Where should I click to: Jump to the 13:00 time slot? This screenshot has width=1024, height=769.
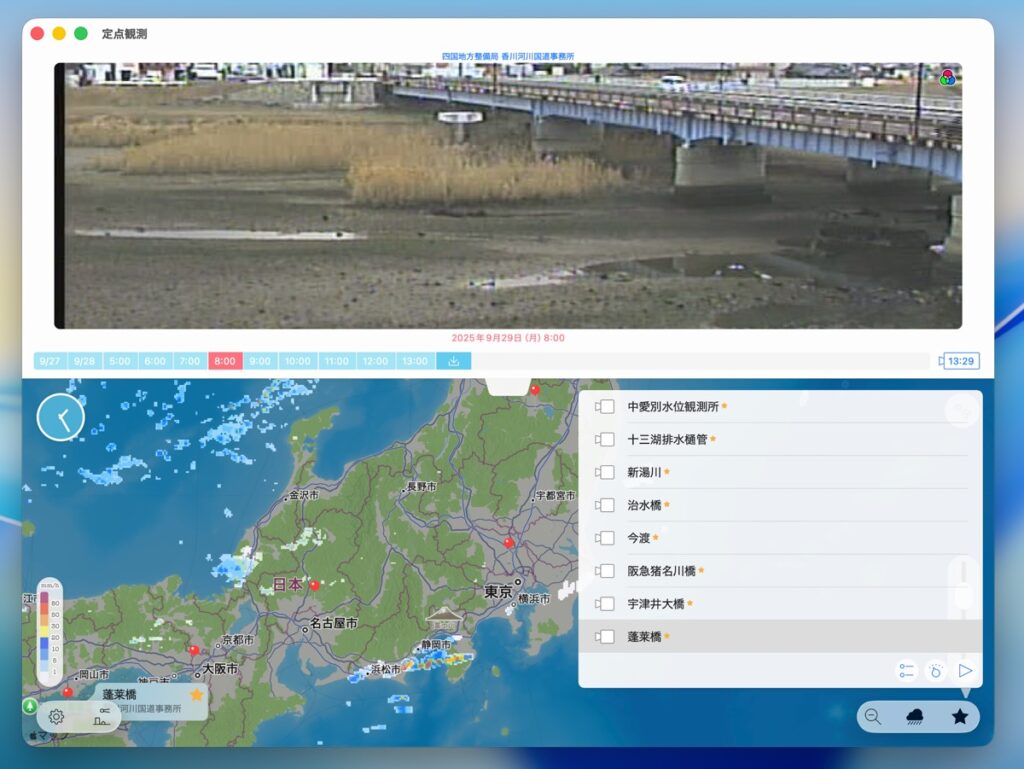[414, 361]
